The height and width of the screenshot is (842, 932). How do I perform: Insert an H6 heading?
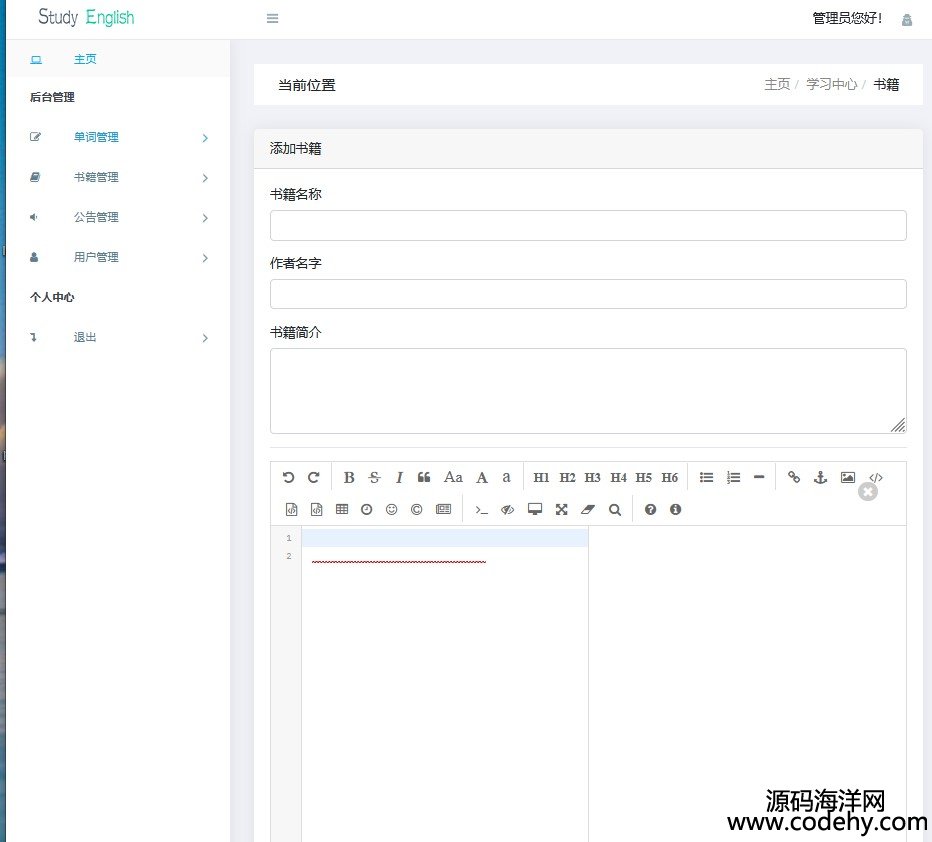coord(670,477)
